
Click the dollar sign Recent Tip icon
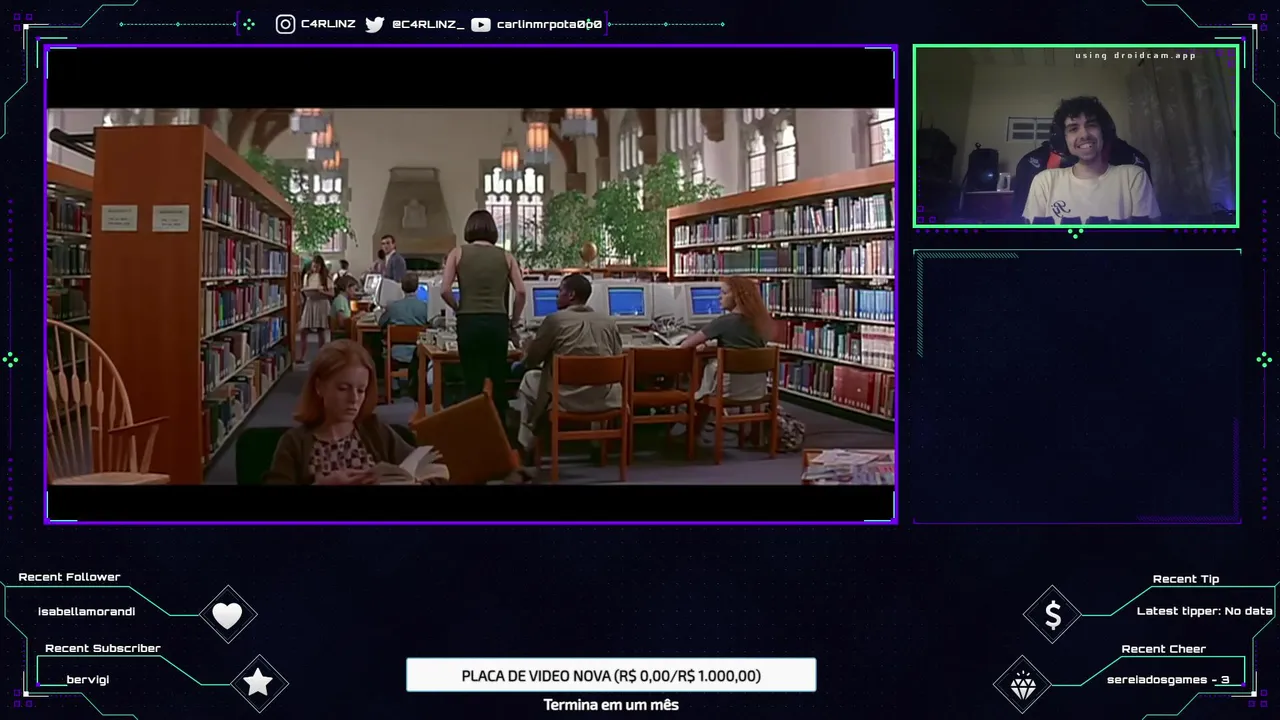point(1053,615)
